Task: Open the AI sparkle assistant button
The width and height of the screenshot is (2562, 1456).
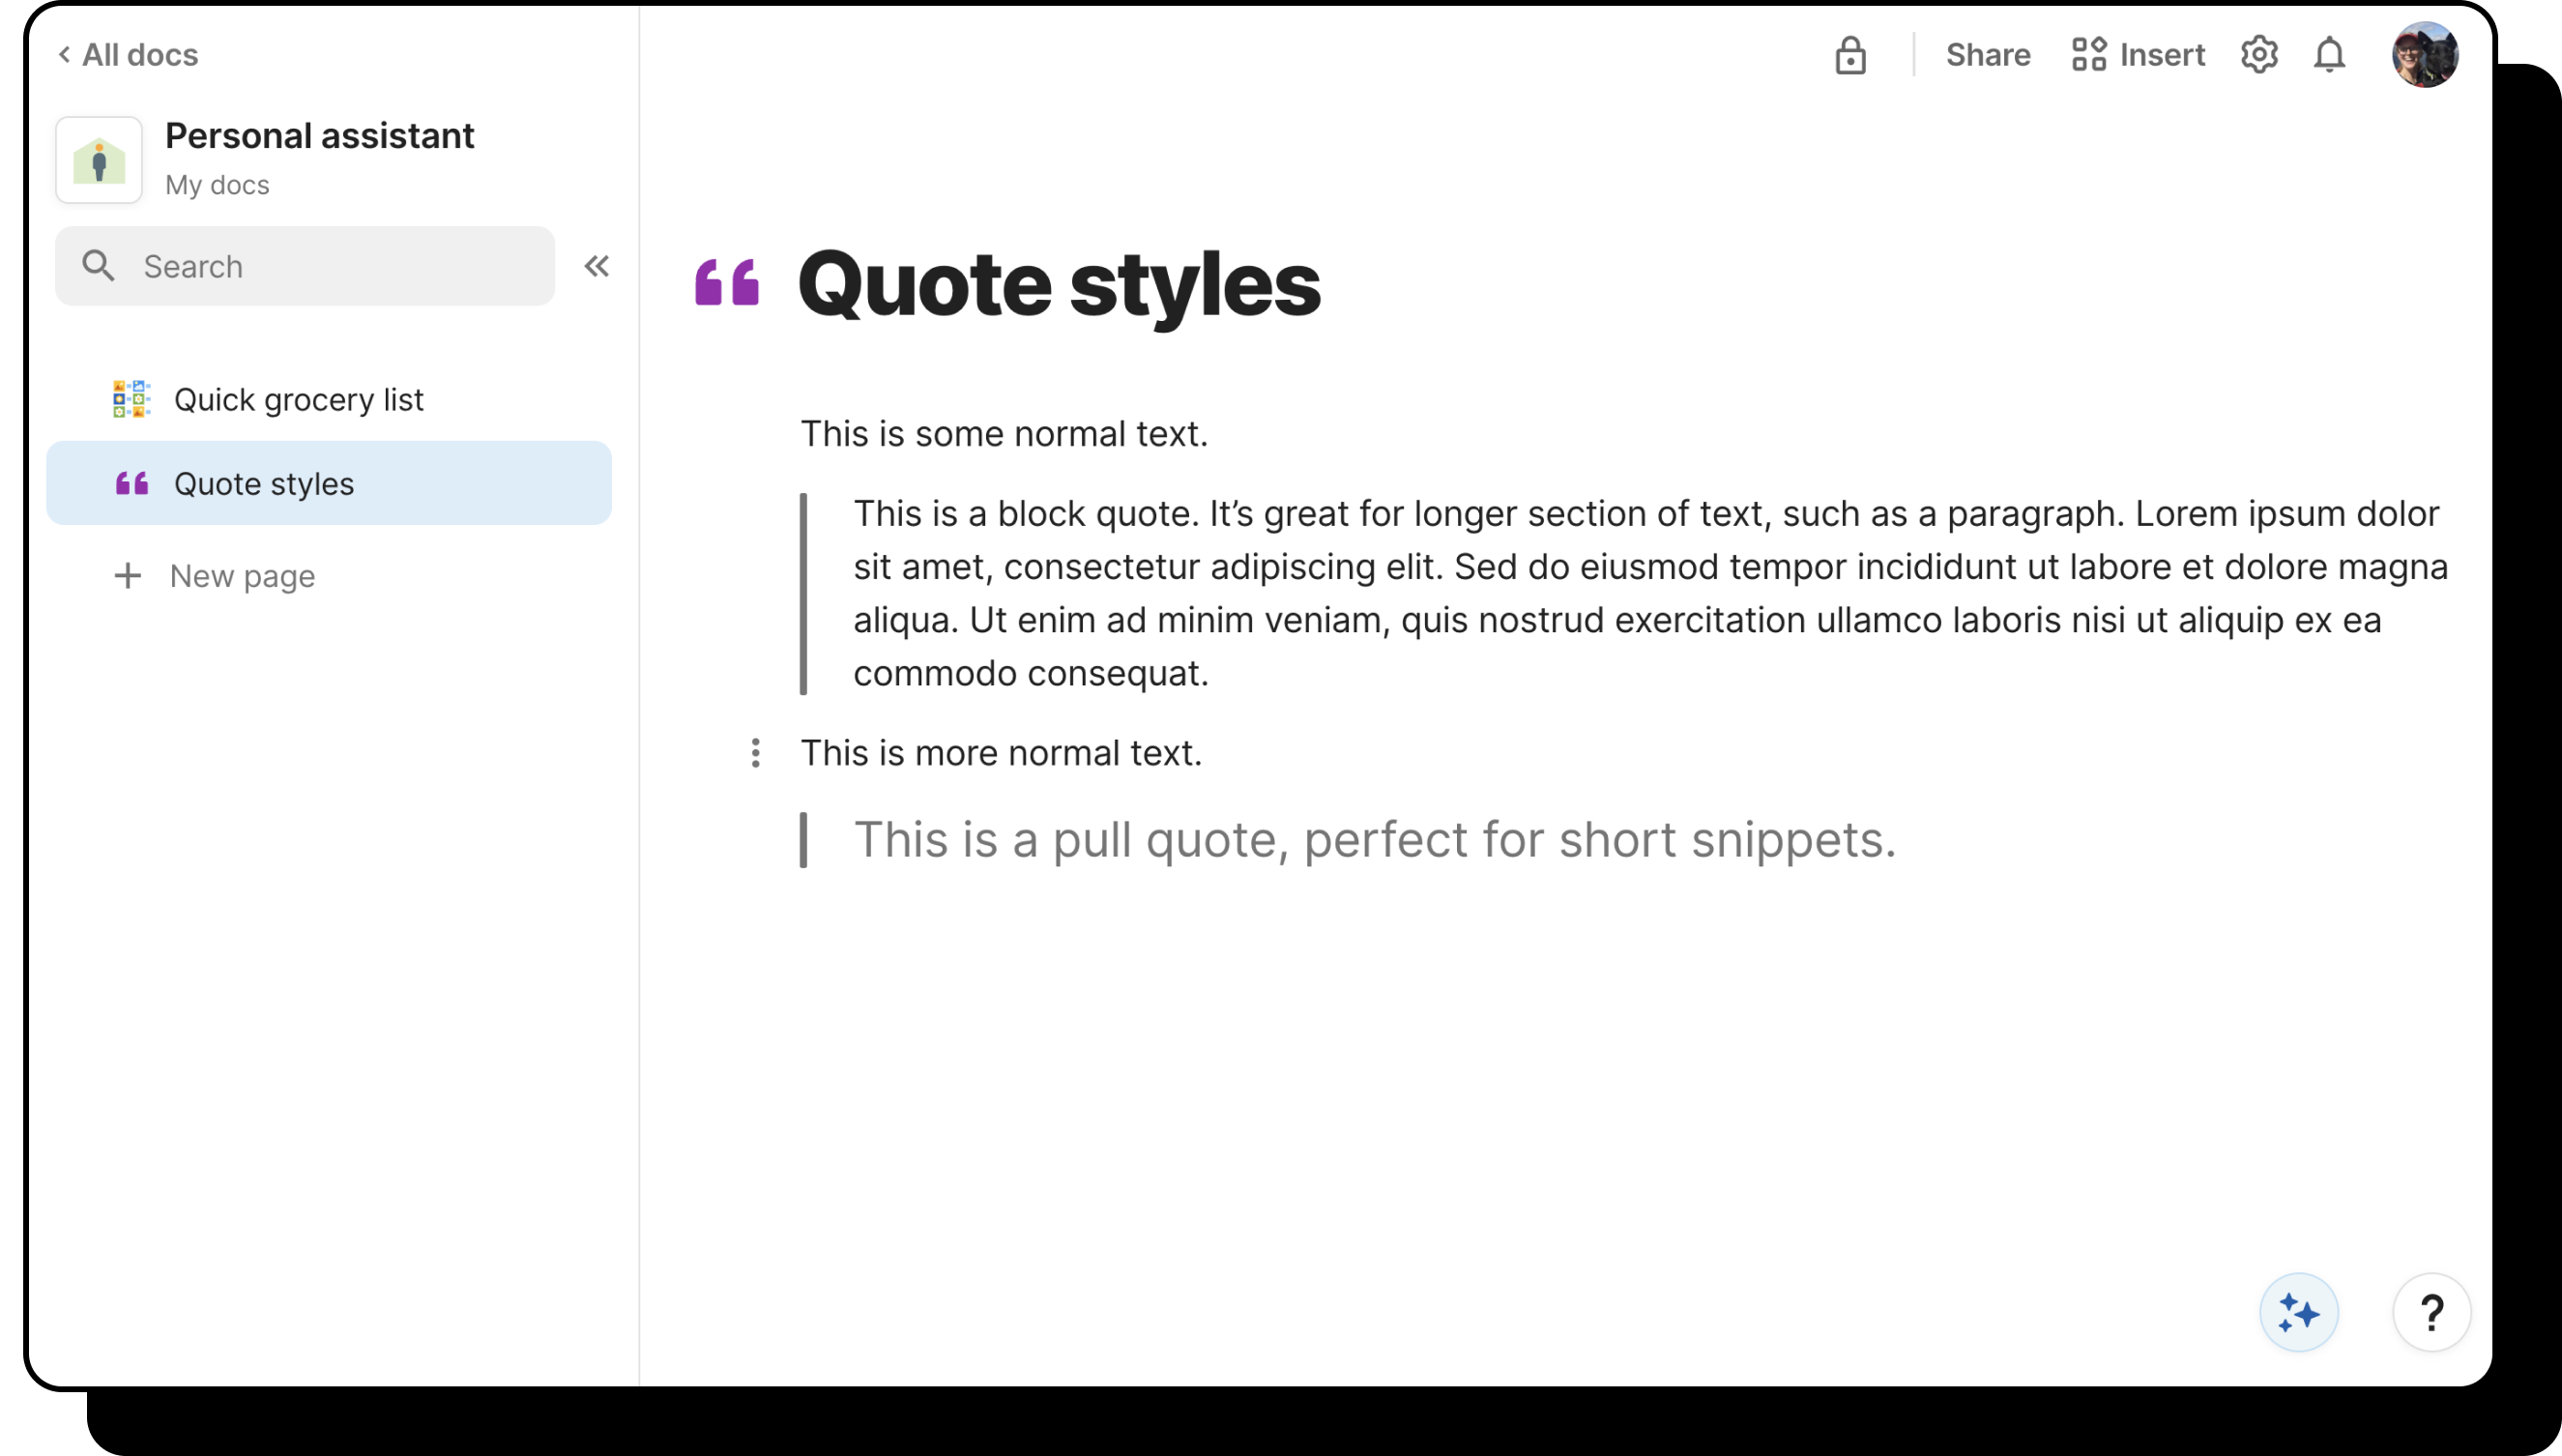Action: [x=2299, y=1313]
